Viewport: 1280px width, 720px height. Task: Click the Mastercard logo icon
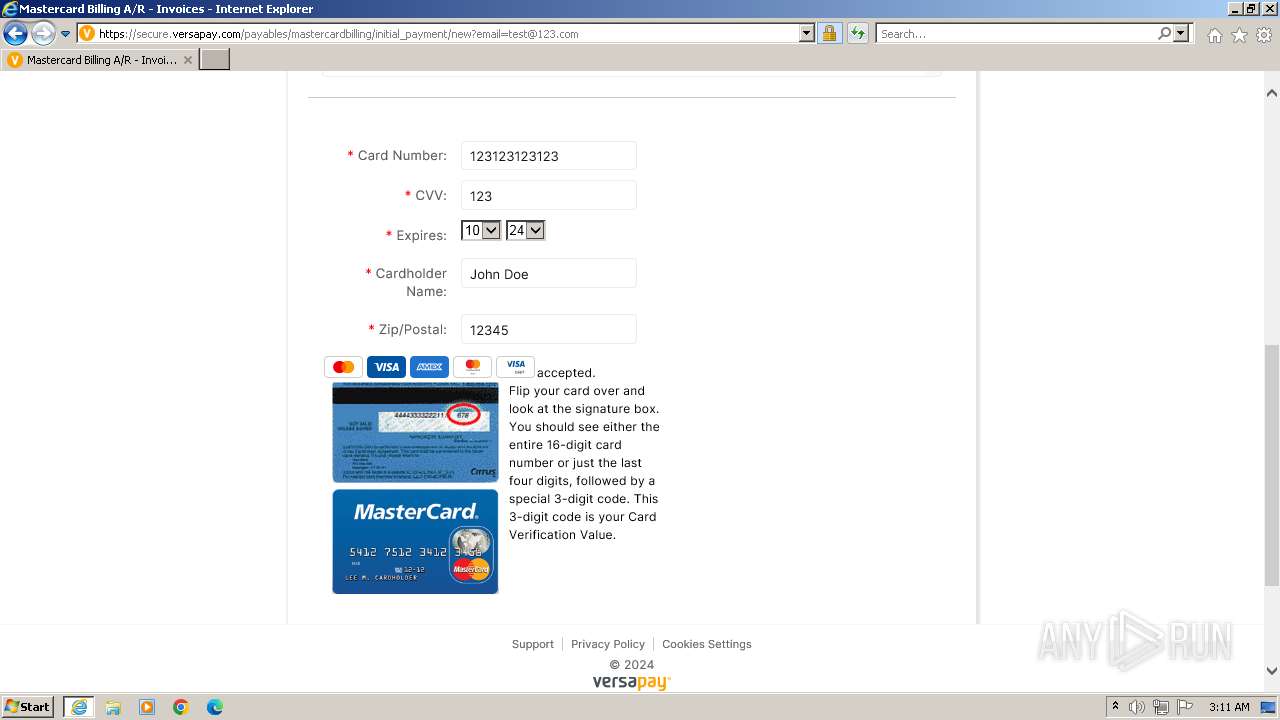tap(343, 367)
